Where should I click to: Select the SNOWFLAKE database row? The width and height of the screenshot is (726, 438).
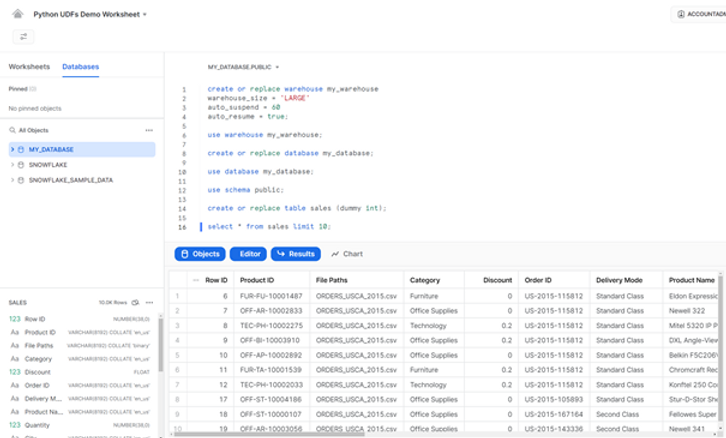pos(82,165)
